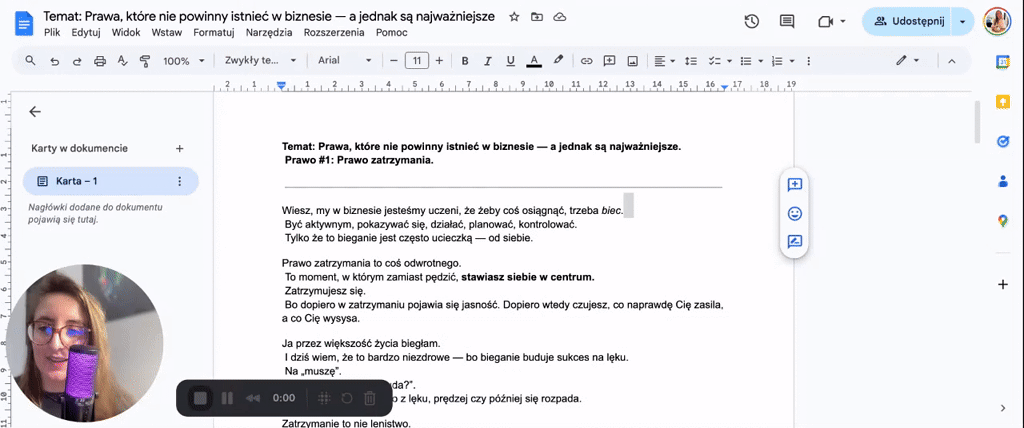Open Google Tasks side panel
1024x428 pixels.
tap(1003, 142)
